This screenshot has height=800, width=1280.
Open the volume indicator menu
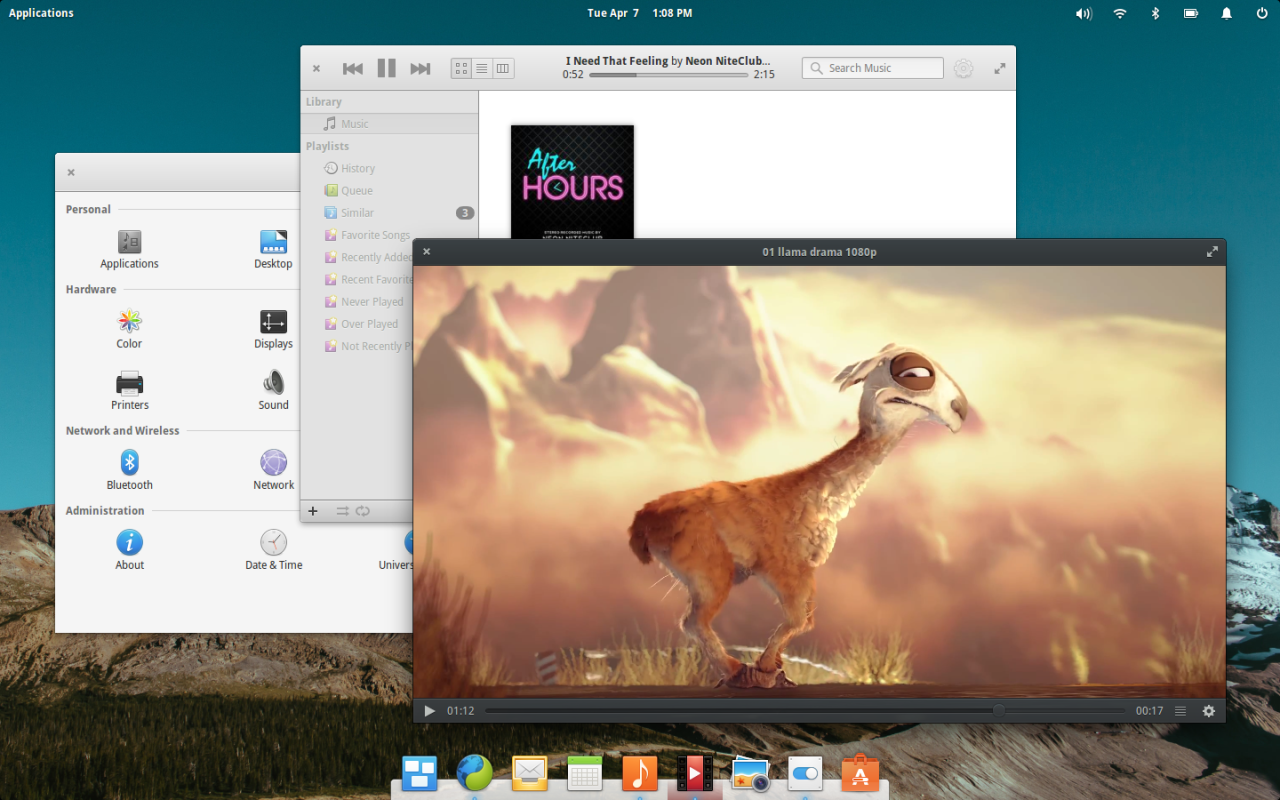(1083, 13)
